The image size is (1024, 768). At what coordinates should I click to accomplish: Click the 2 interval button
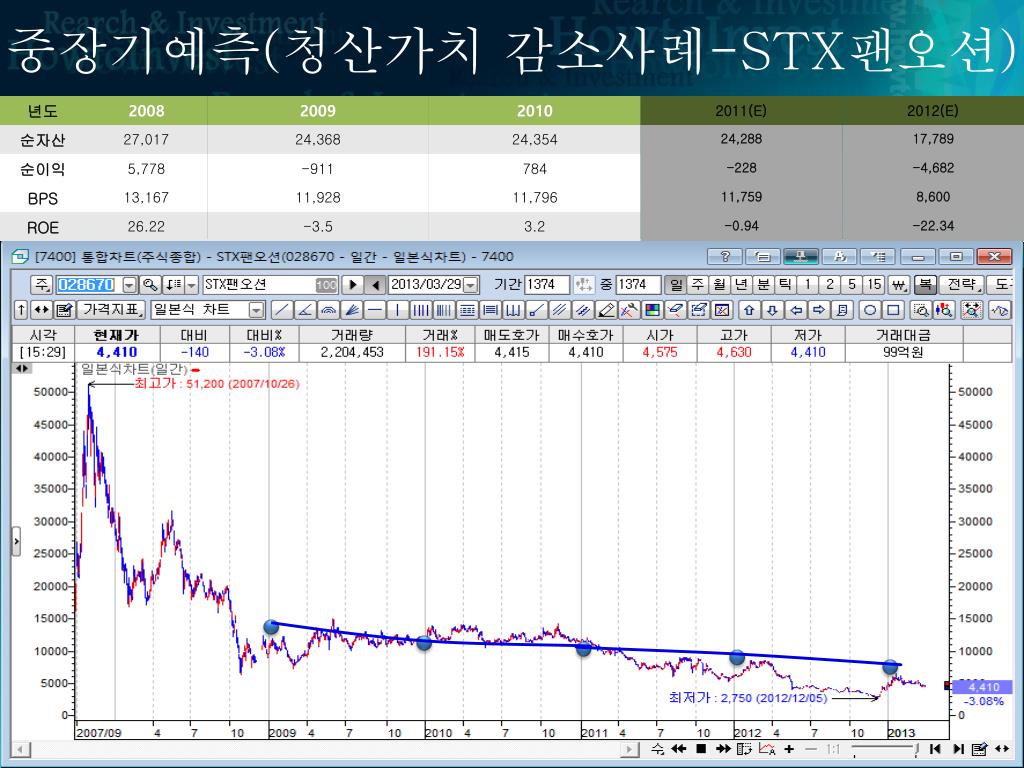click(829, 285)
